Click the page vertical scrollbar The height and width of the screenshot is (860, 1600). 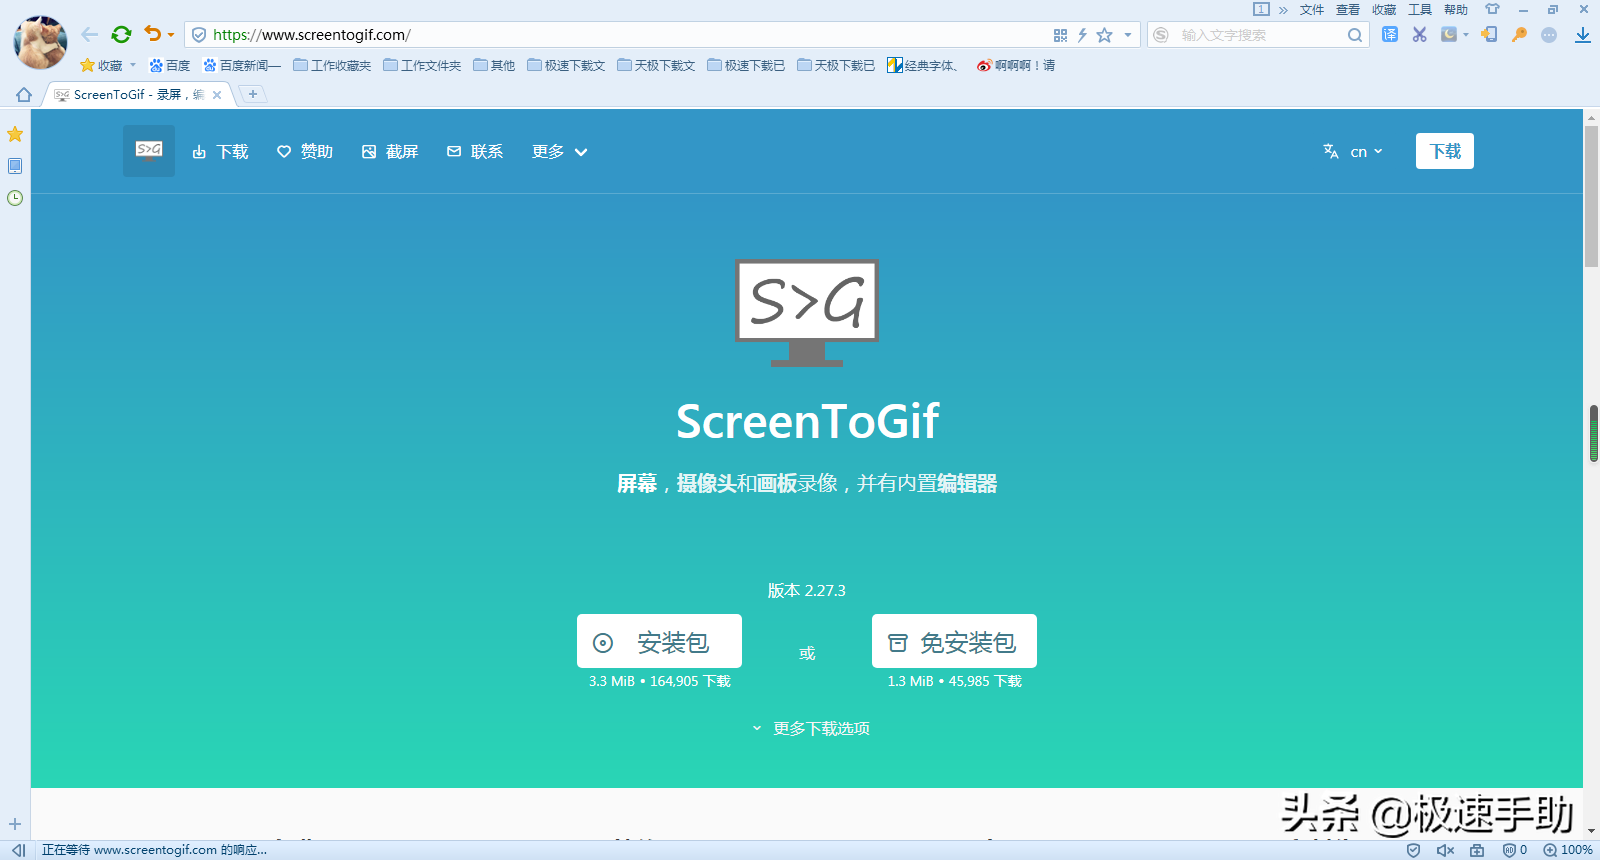pos(1591,195)
